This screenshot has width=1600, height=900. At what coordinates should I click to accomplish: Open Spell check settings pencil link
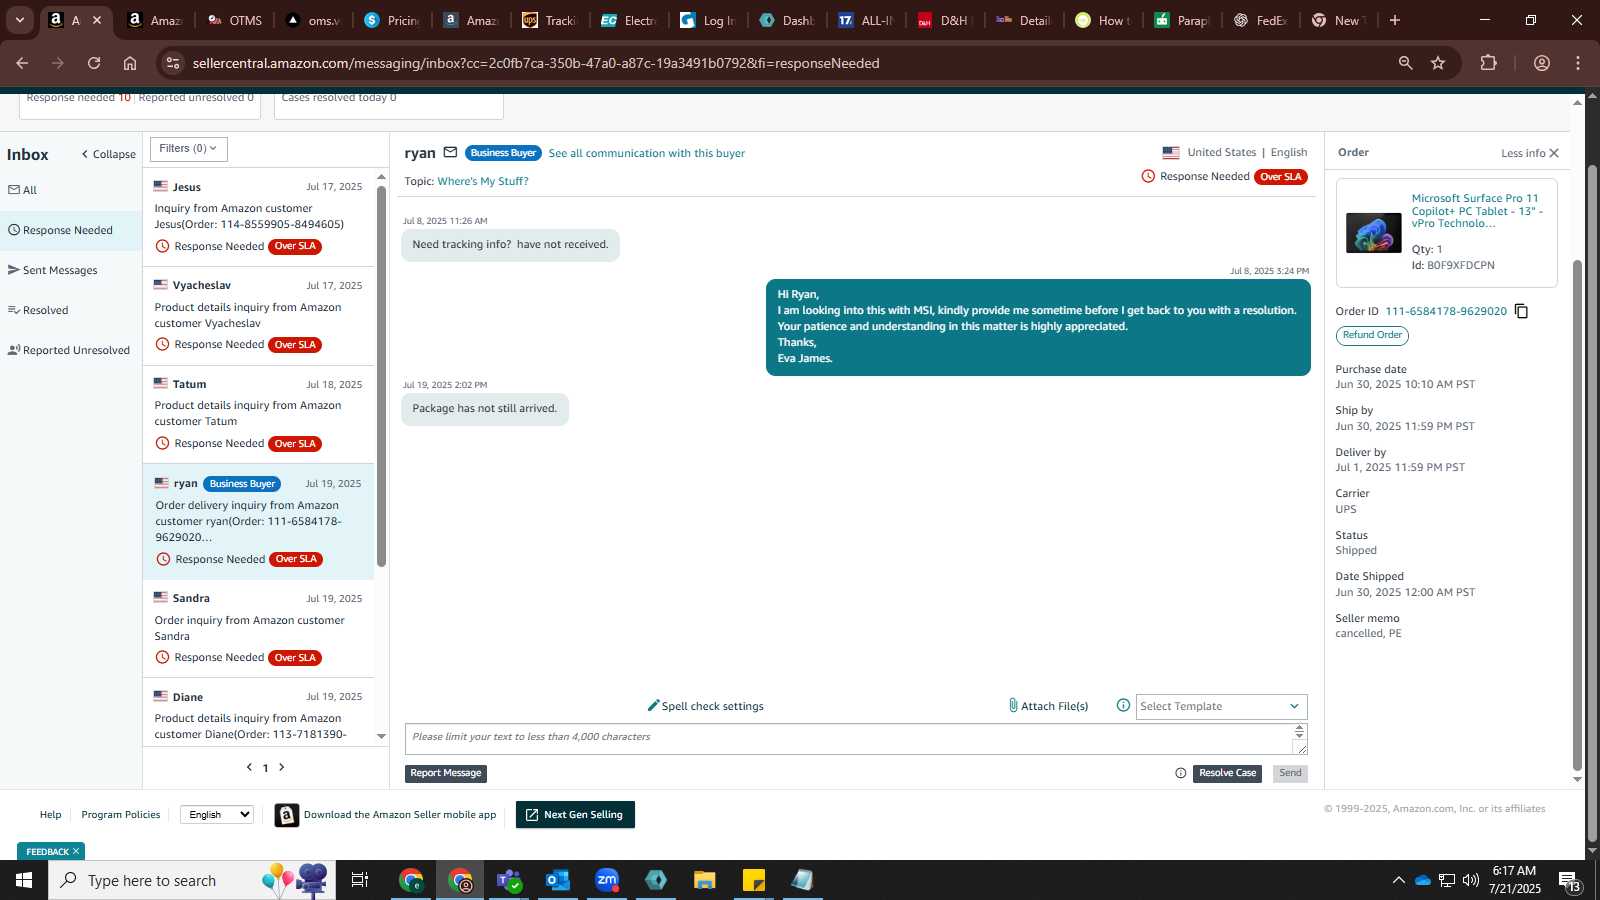tap(706, 706)
